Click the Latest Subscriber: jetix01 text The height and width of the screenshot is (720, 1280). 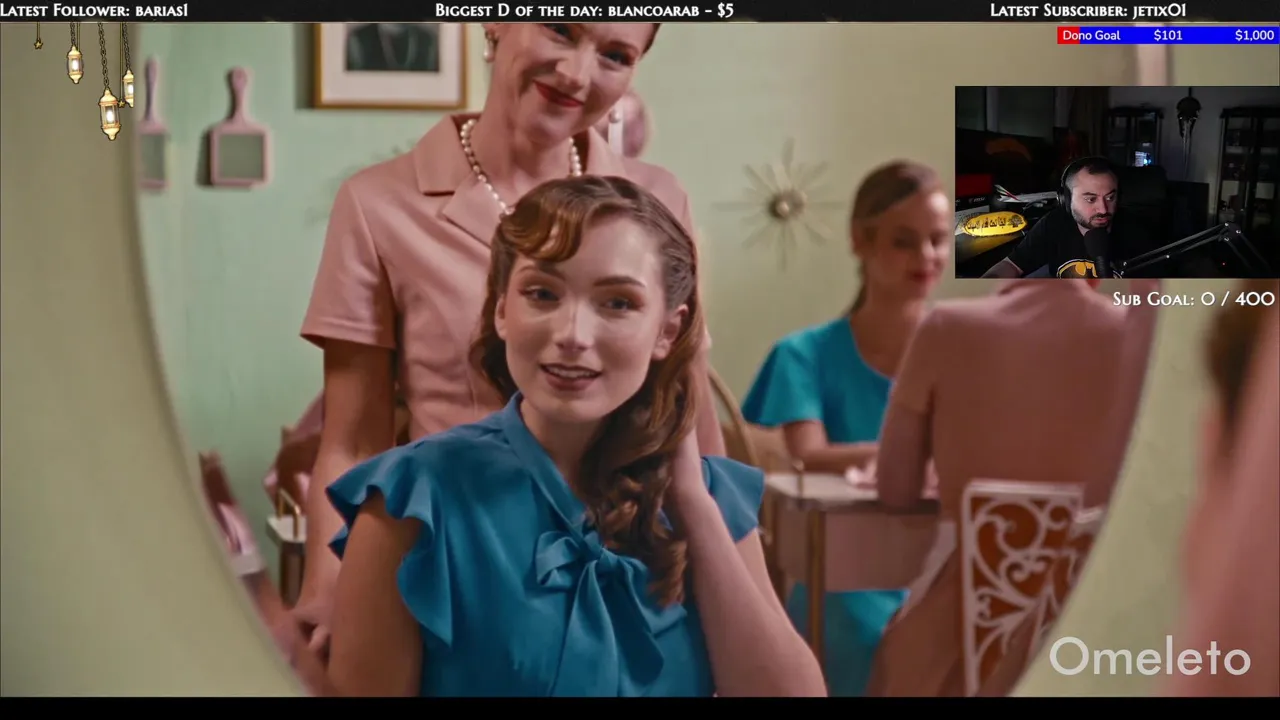1088,10
